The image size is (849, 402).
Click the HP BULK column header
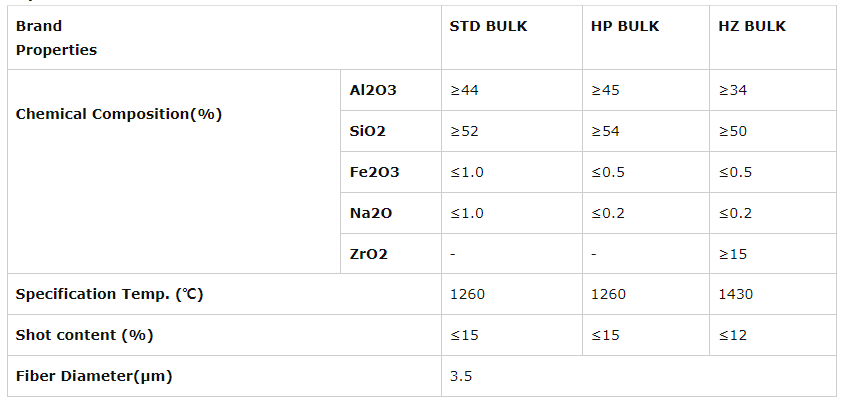[x=625, y=27]
